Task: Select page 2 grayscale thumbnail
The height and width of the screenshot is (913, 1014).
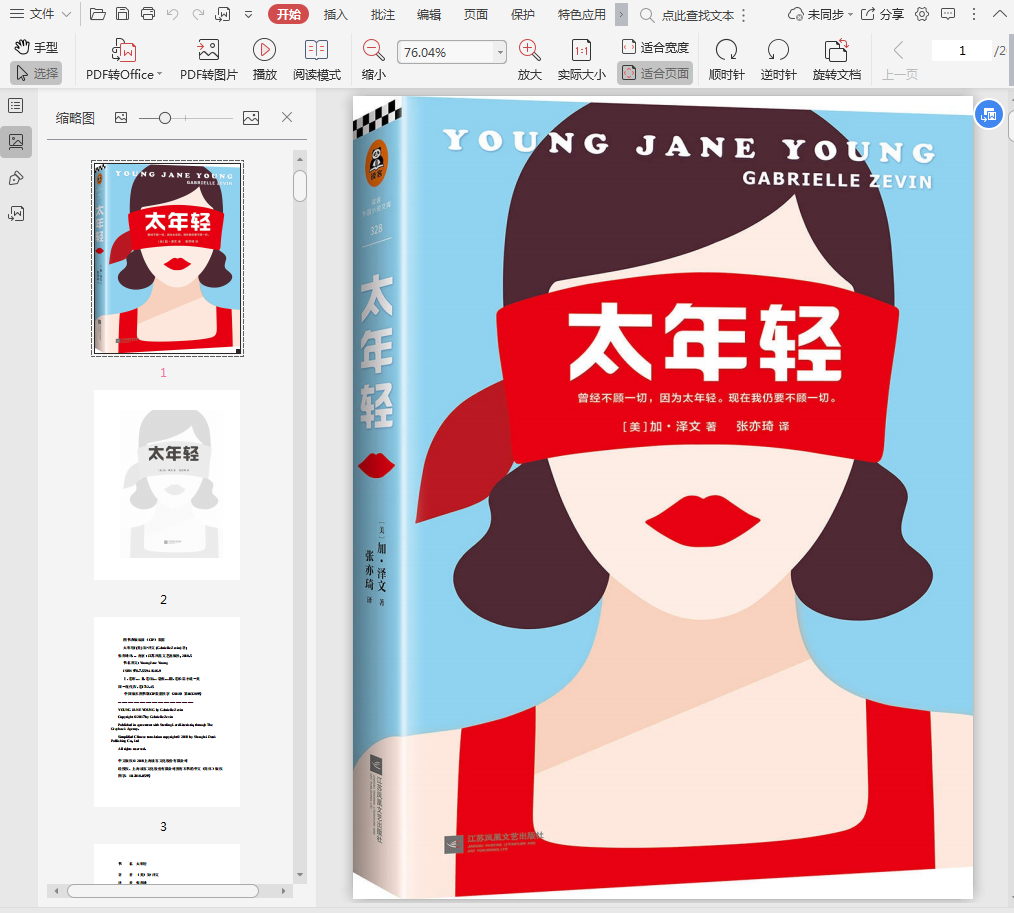Action: tap(167, 485)
